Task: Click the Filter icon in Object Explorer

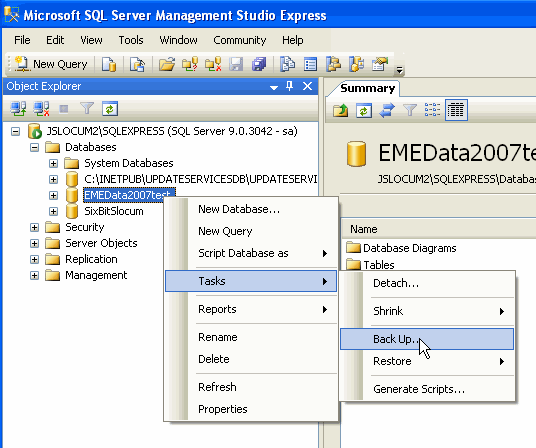Action: point(87,109)
